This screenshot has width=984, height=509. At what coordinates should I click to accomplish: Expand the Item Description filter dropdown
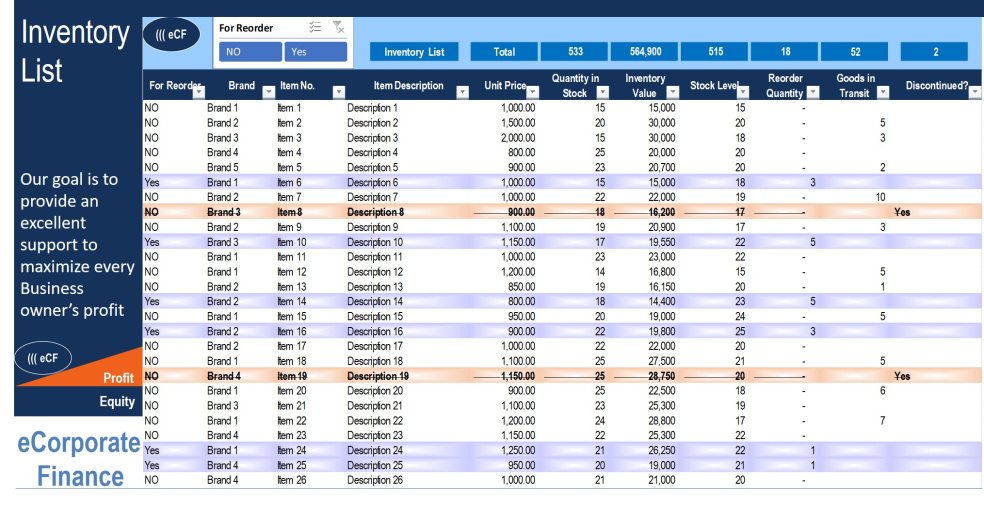(x=461, y=92)
